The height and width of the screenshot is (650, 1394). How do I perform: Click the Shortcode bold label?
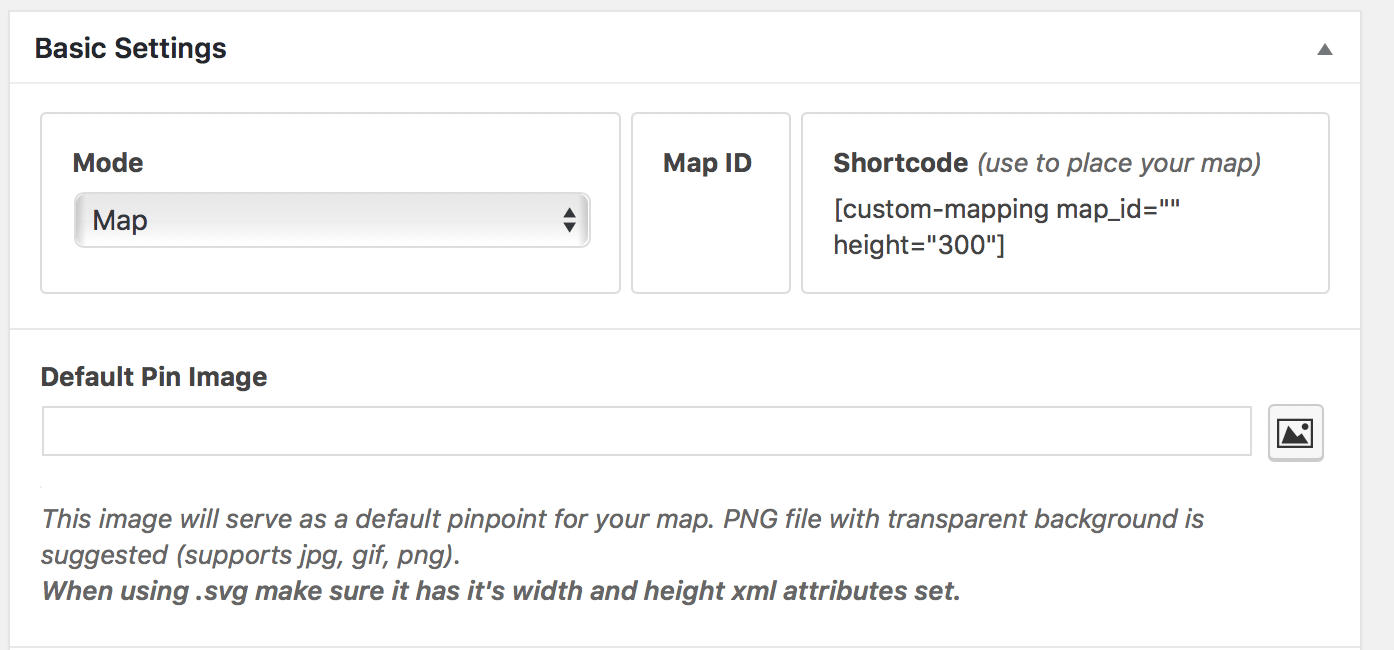[x=900, y=163]
